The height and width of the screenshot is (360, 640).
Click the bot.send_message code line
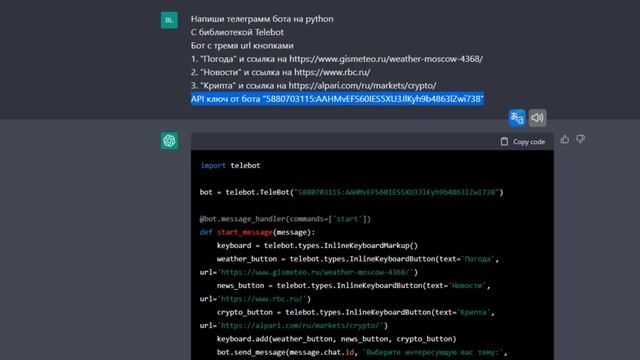click(362, 352)
